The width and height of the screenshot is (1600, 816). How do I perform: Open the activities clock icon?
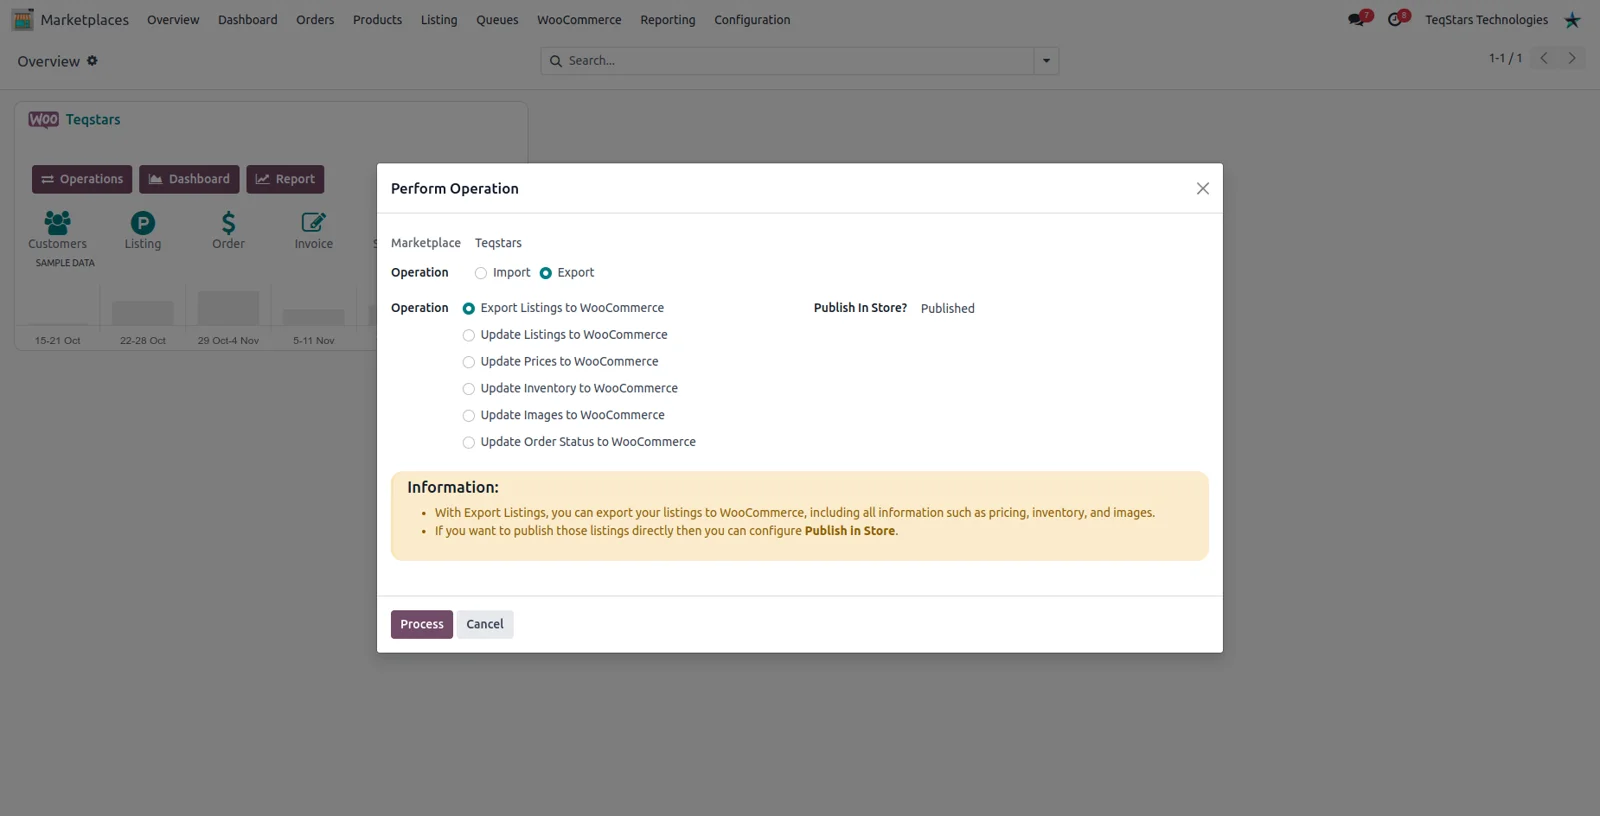(x=1395, y=19)
